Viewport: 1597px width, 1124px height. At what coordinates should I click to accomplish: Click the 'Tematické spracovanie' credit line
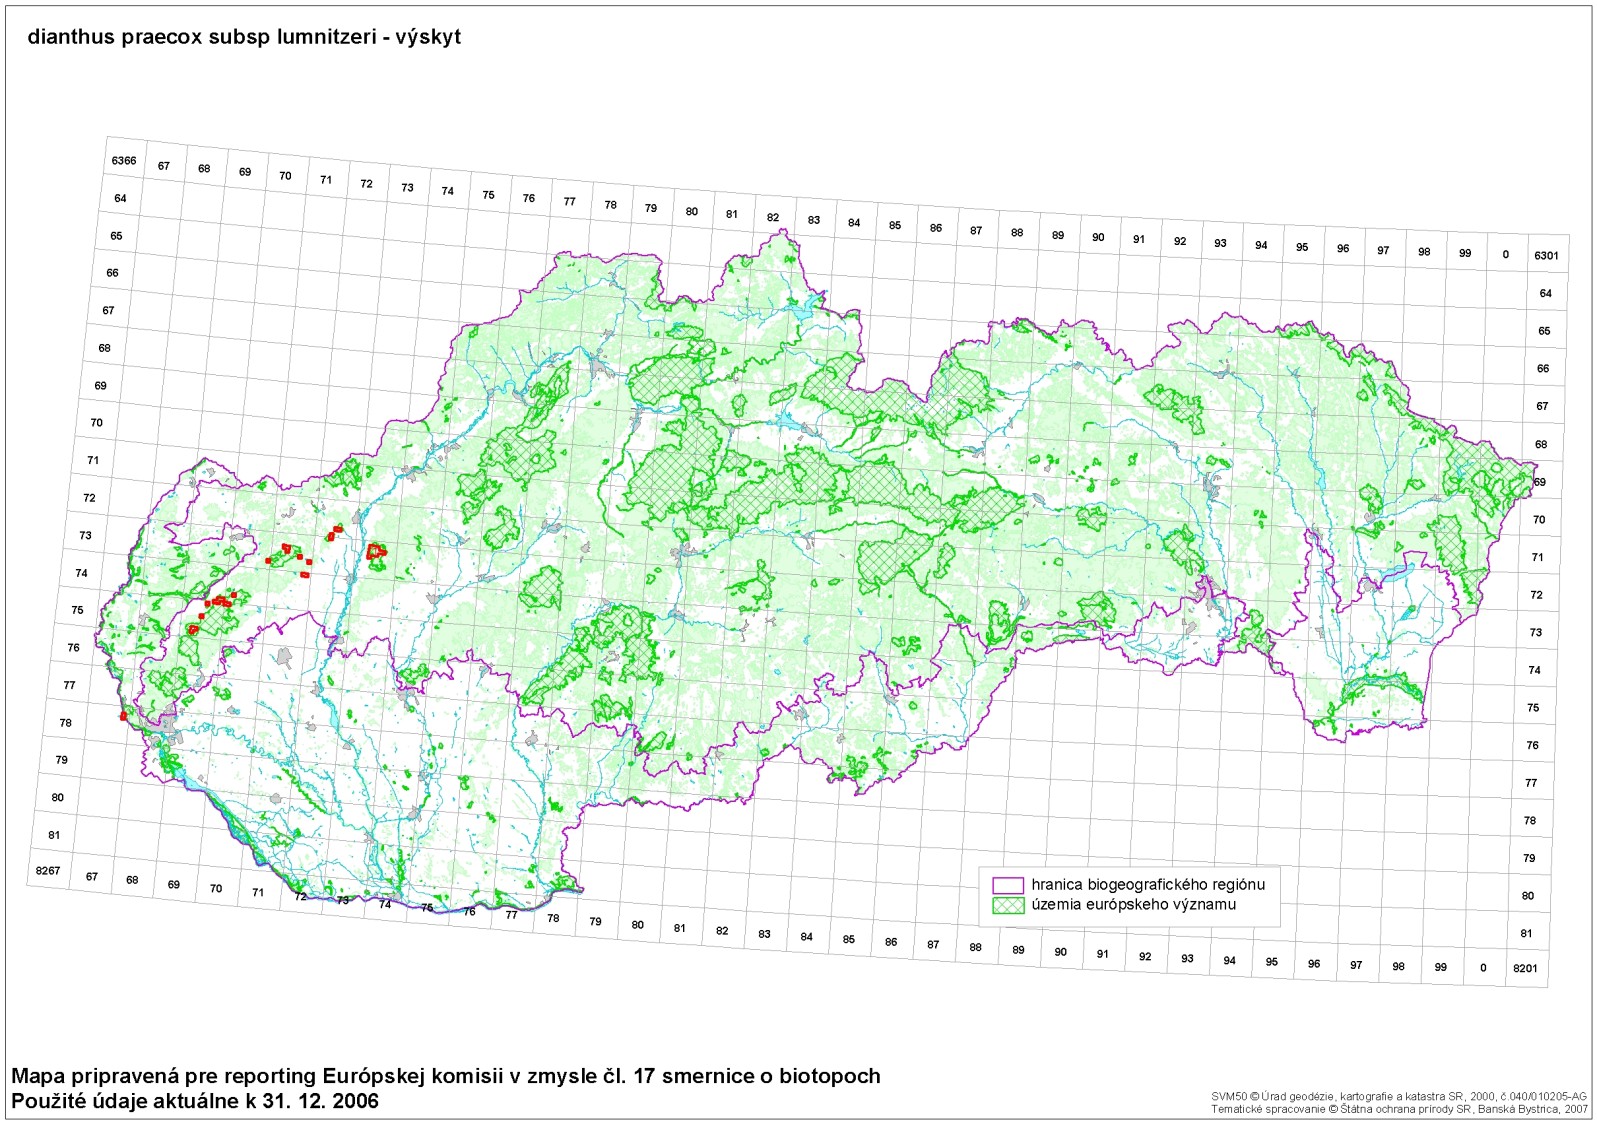pyautogui.click(x=1398, y=1109)
